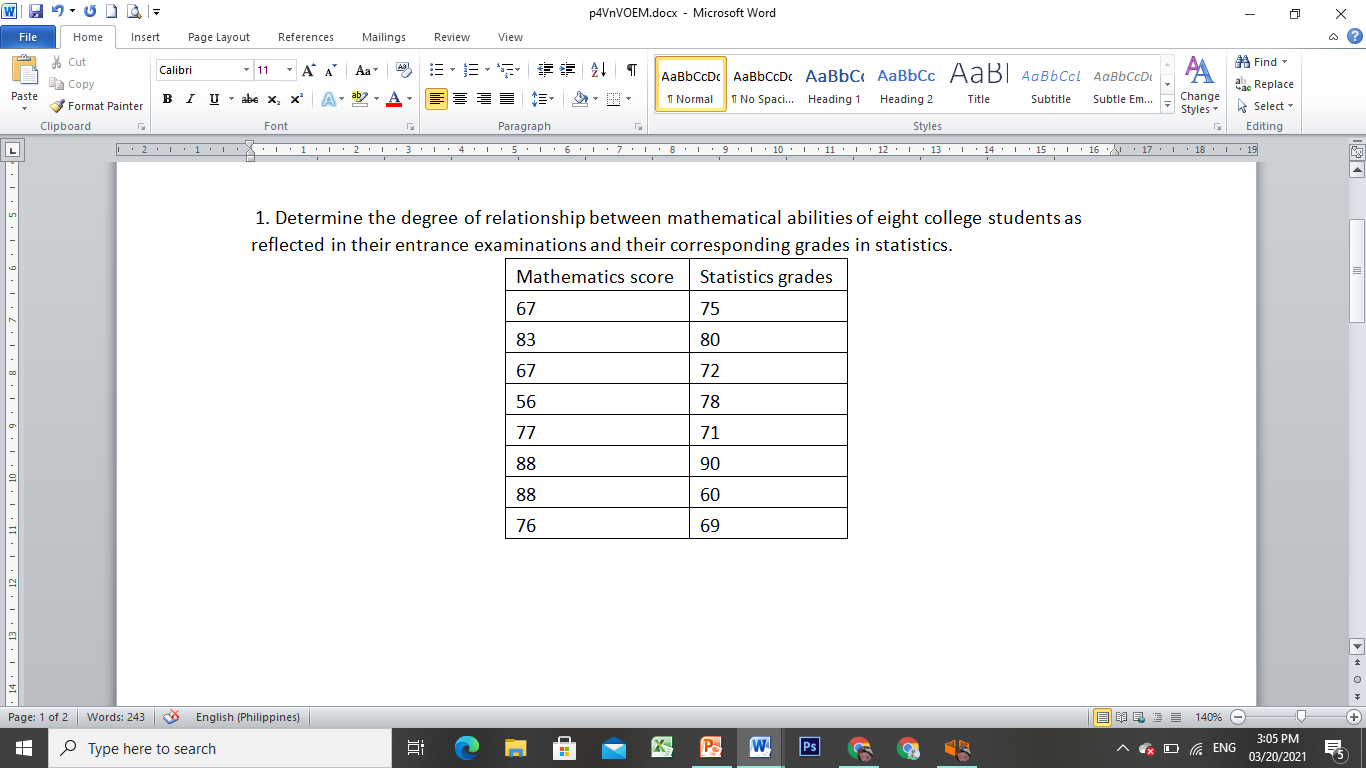Viewport: 1366px width, 768px height.
Task: Toggle show paragraph marks pilcrow
Action: (x=631, y=70)
